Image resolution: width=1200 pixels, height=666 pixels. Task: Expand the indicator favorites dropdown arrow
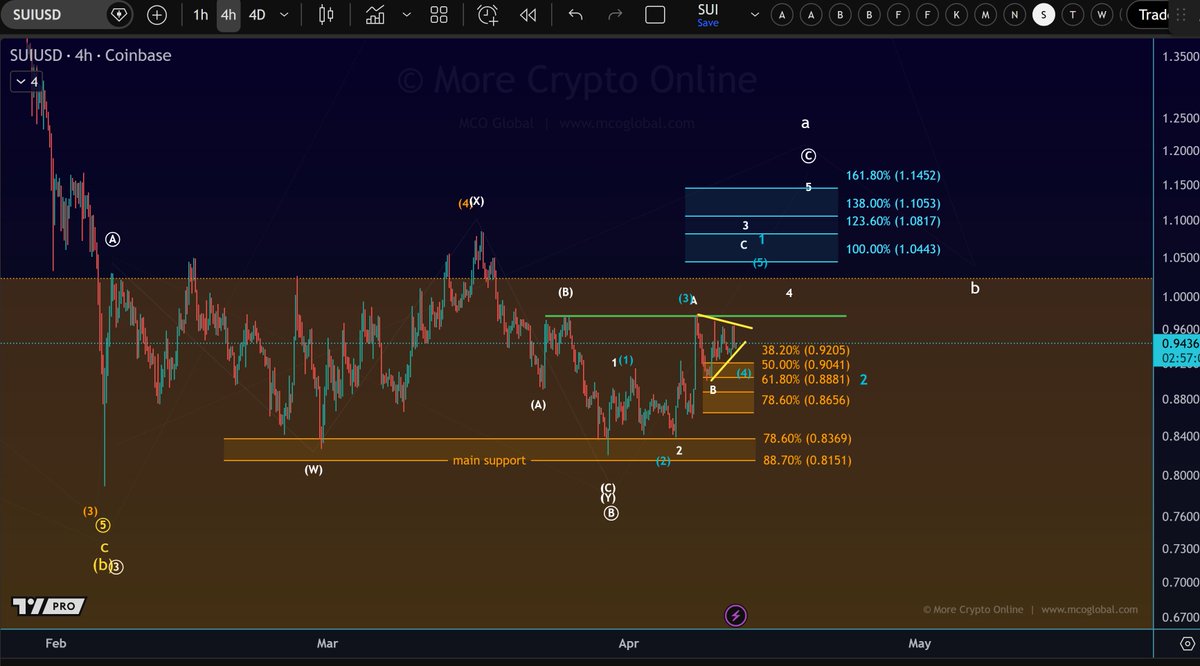[x=405, y=15]
